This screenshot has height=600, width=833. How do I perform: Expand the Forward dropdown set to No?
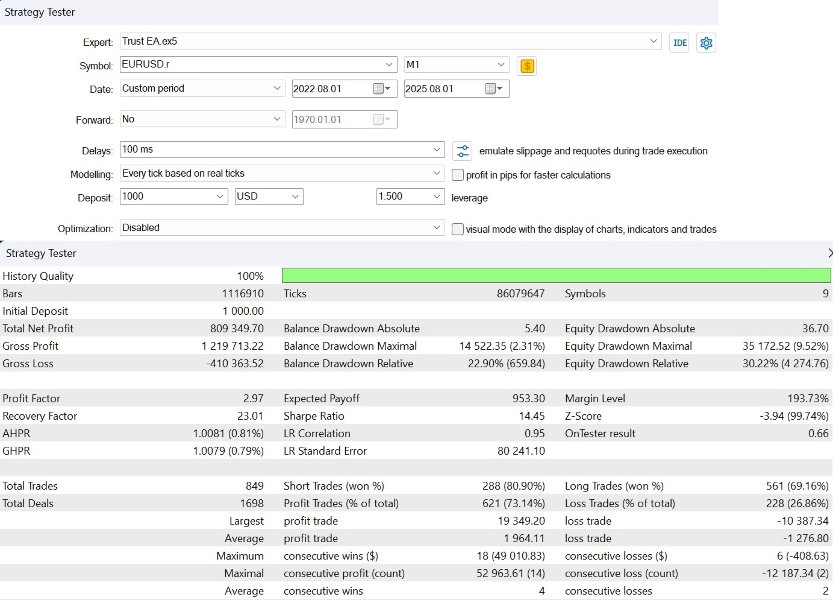(277, 119)
